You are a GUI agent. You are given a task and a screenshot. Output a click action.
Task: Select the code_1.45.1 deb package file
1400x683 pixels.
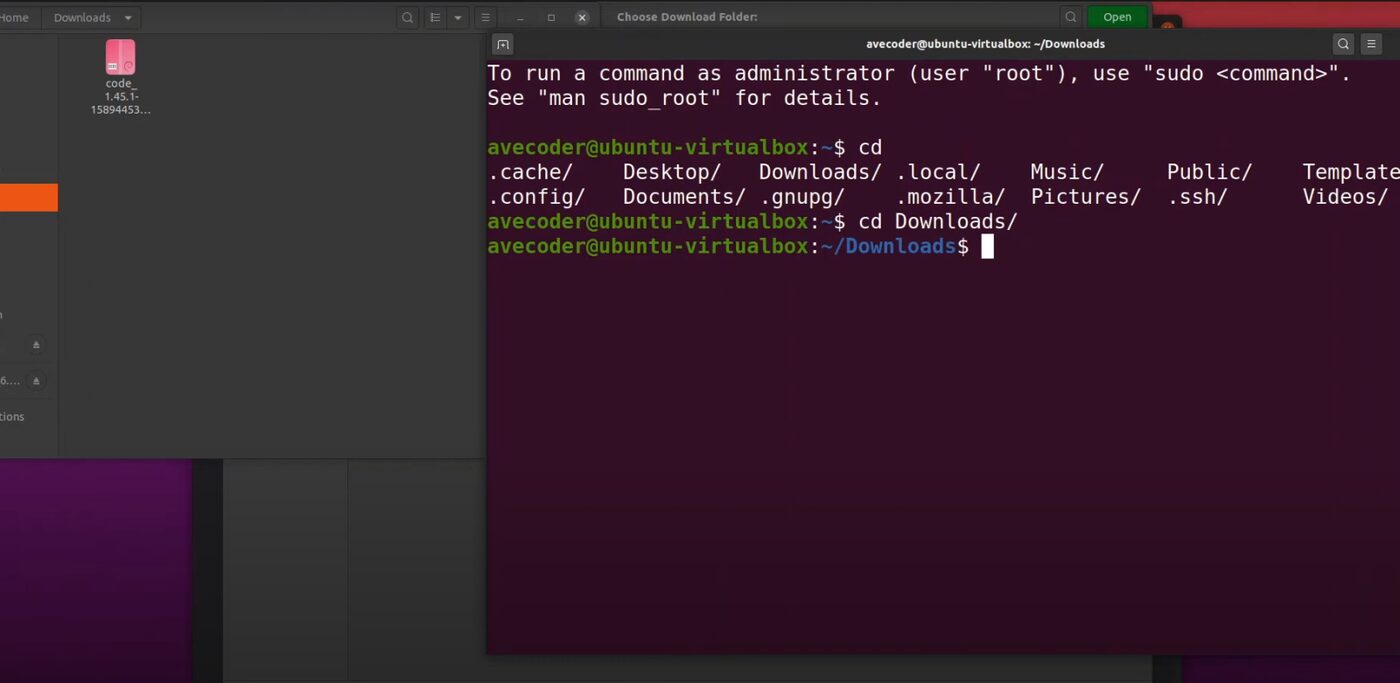[x=121, y=78]
